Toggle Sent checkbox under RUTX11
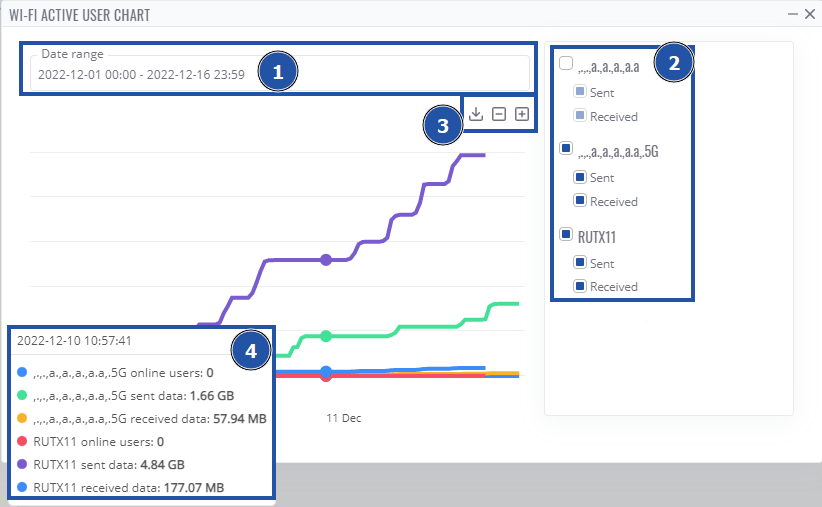 pos(580,263)
